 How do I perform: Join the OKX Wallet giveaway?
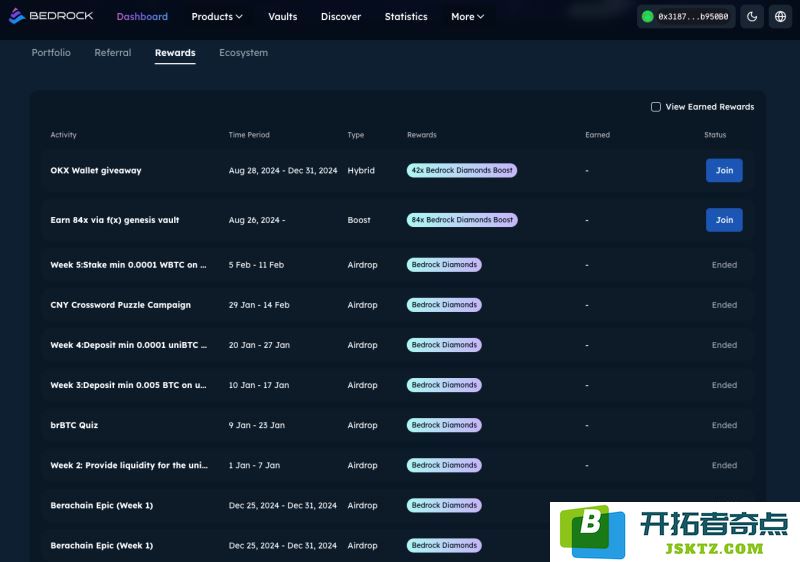click(724, 170)
